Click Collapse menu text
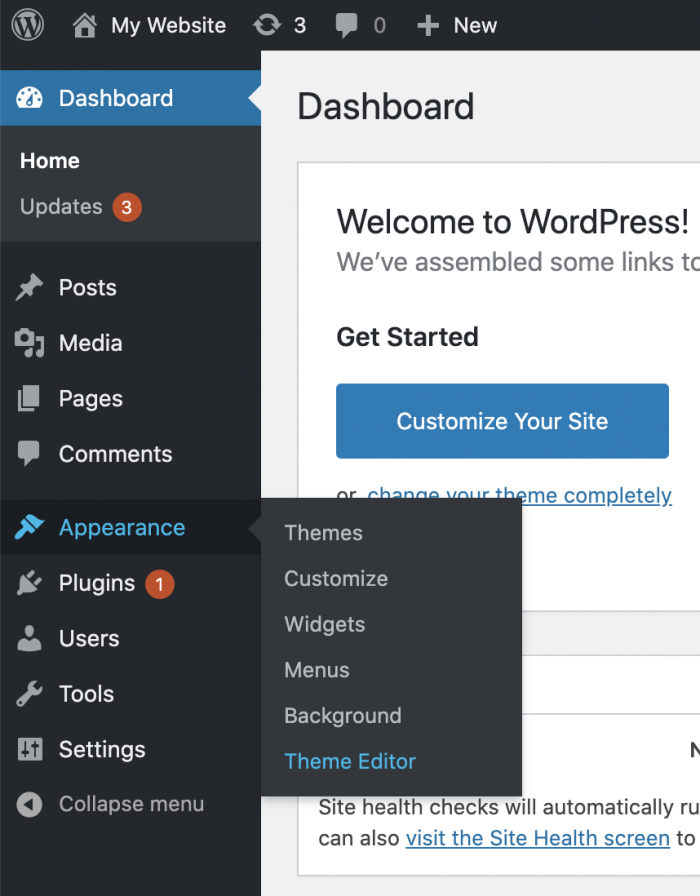The height and width of the screenshot is (896, 700). click(x=131, y=804)
